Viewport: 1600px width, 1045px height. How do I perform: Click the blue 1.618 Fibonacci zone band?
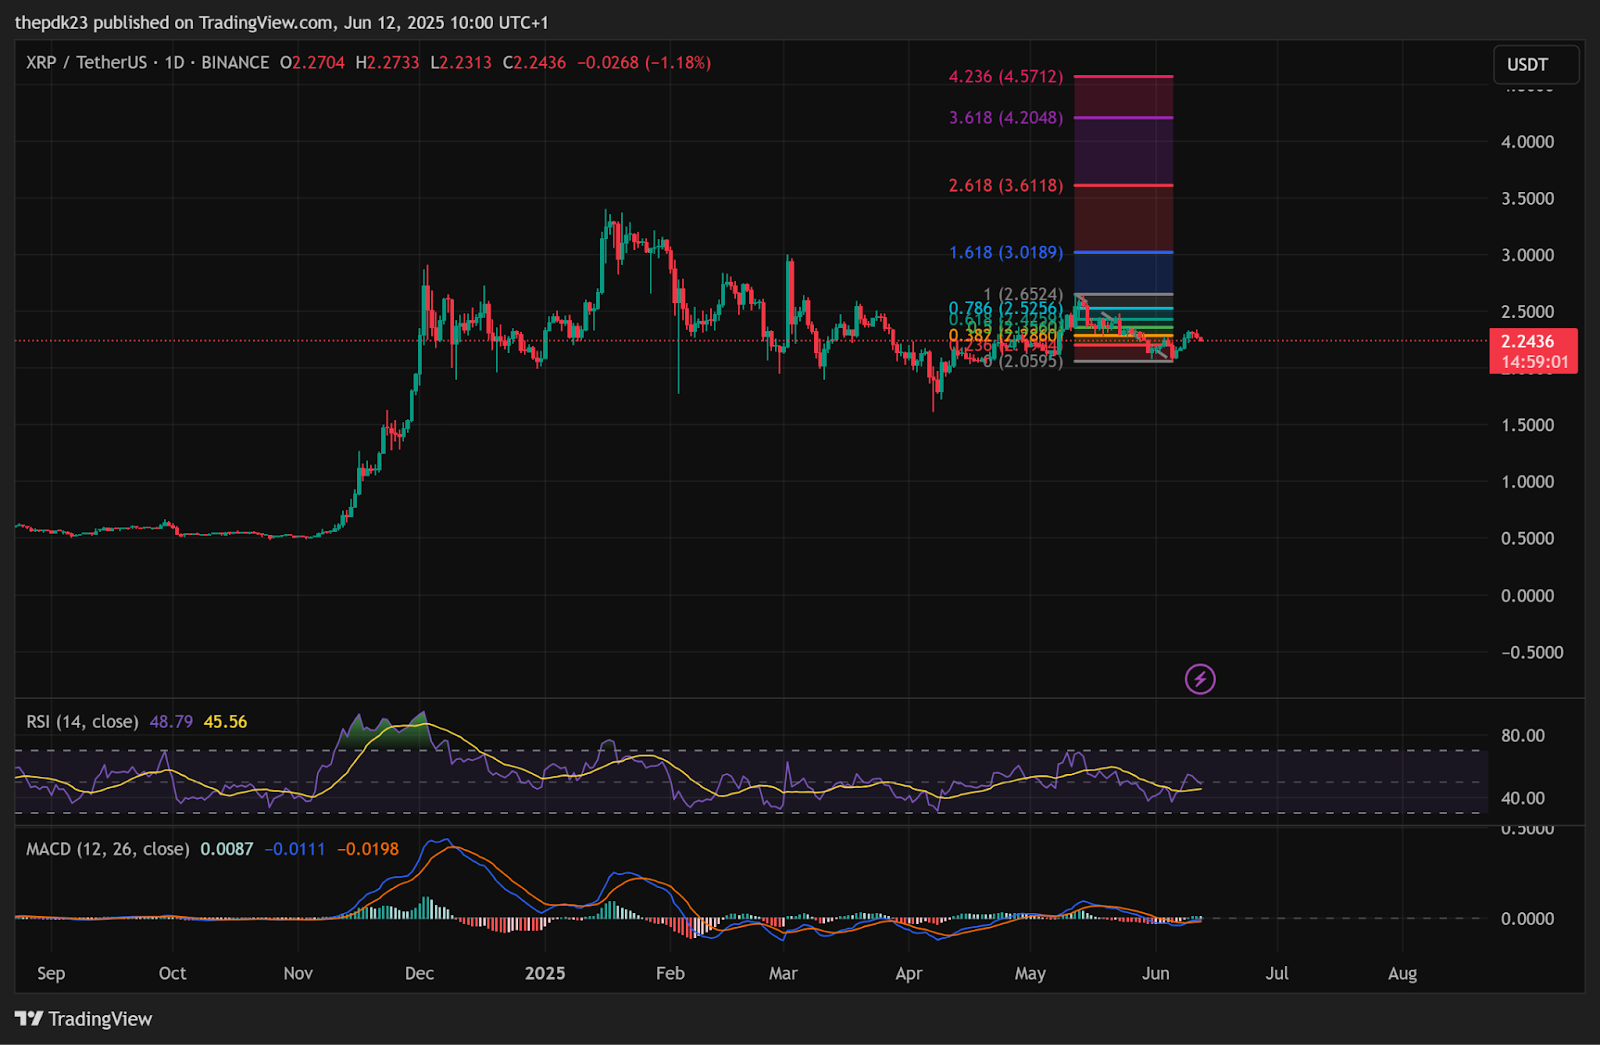click(x=1123, y=273)
